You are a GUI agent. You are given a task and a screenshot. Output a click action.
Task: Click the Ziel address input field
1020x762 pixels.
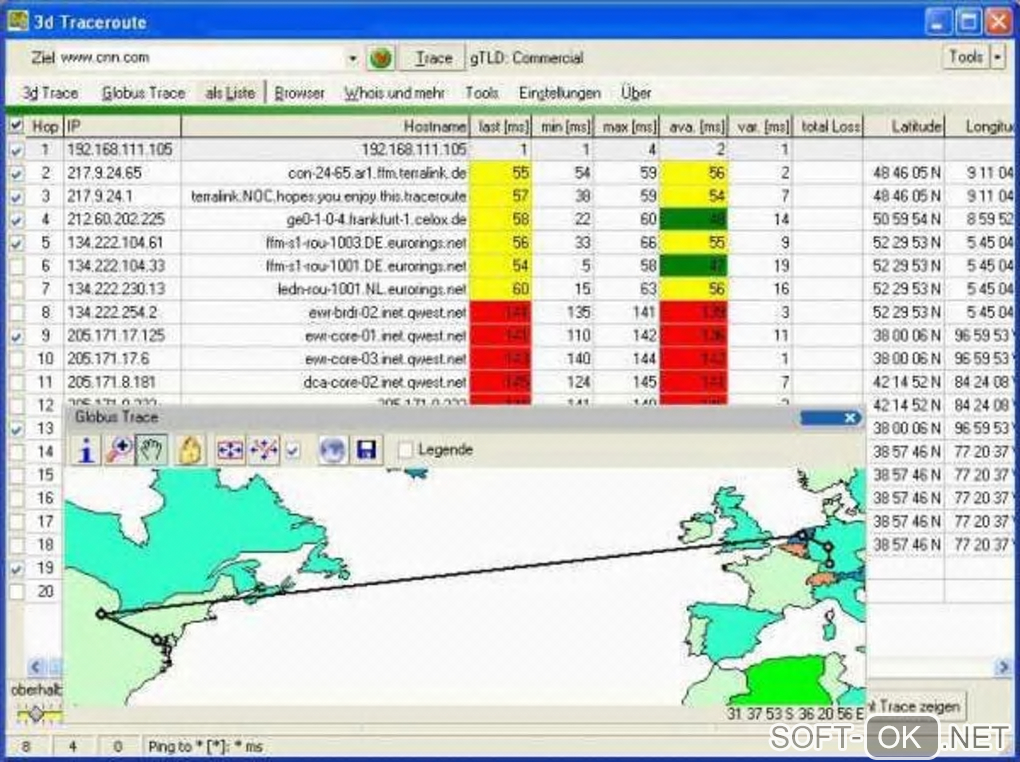click(202, 58)
